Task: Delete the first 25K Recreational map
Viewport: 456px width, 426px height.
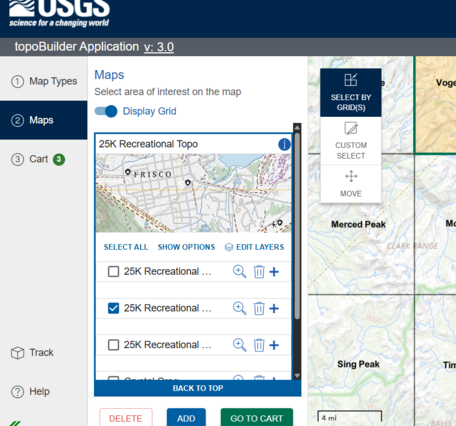Action: pyautogui.click(x=259, y=272)
